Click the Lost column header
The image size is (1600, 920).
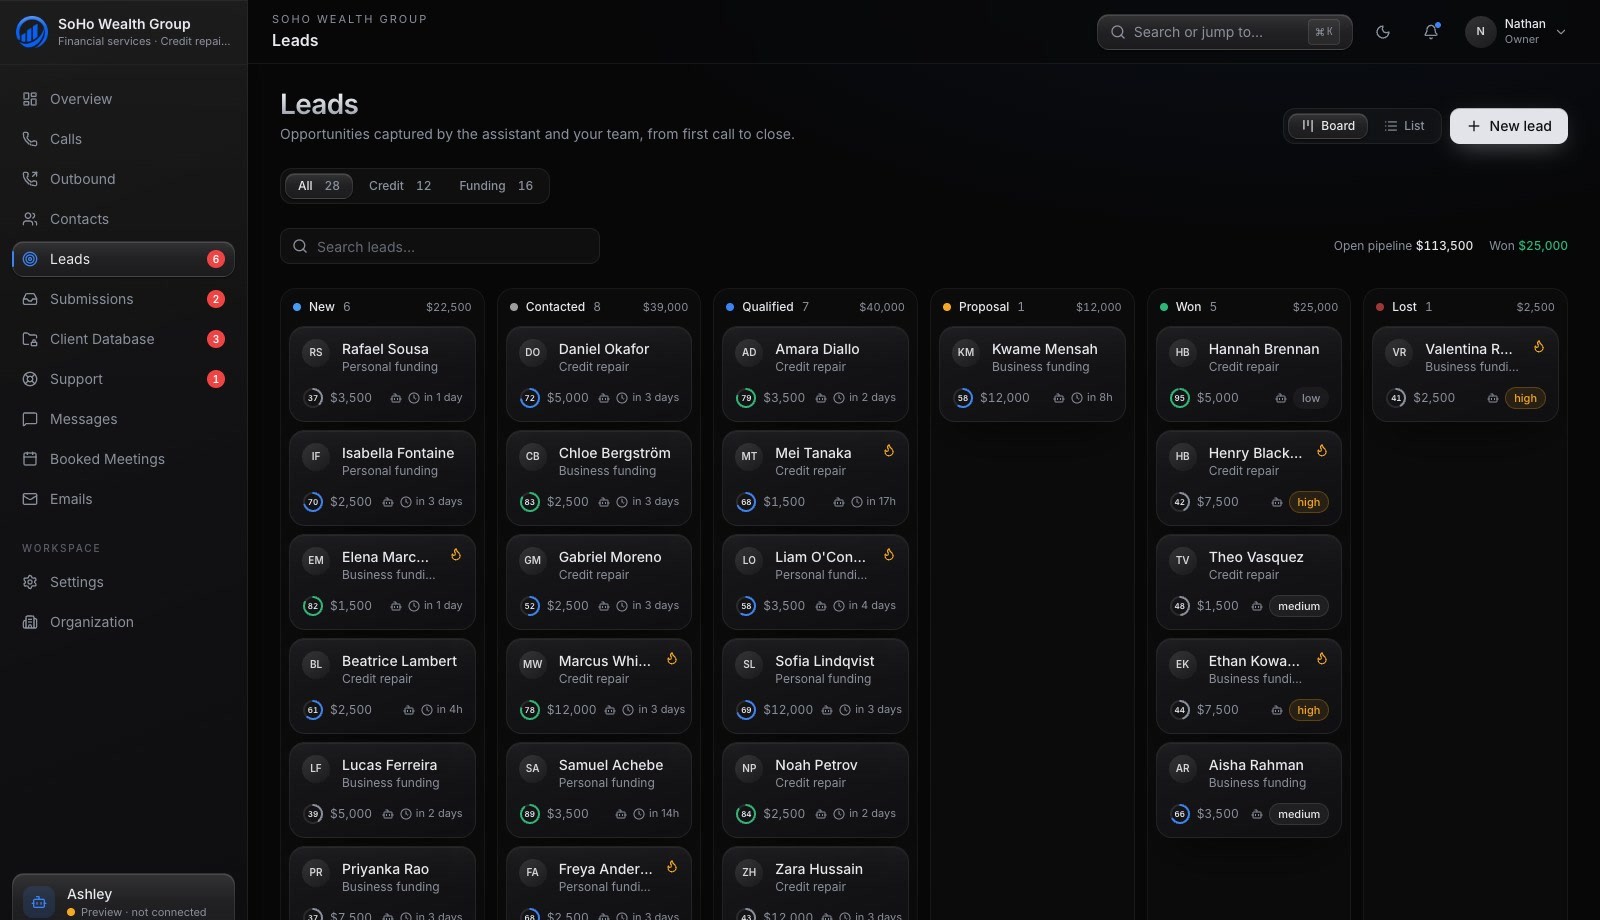click(x=1465, y=307)
